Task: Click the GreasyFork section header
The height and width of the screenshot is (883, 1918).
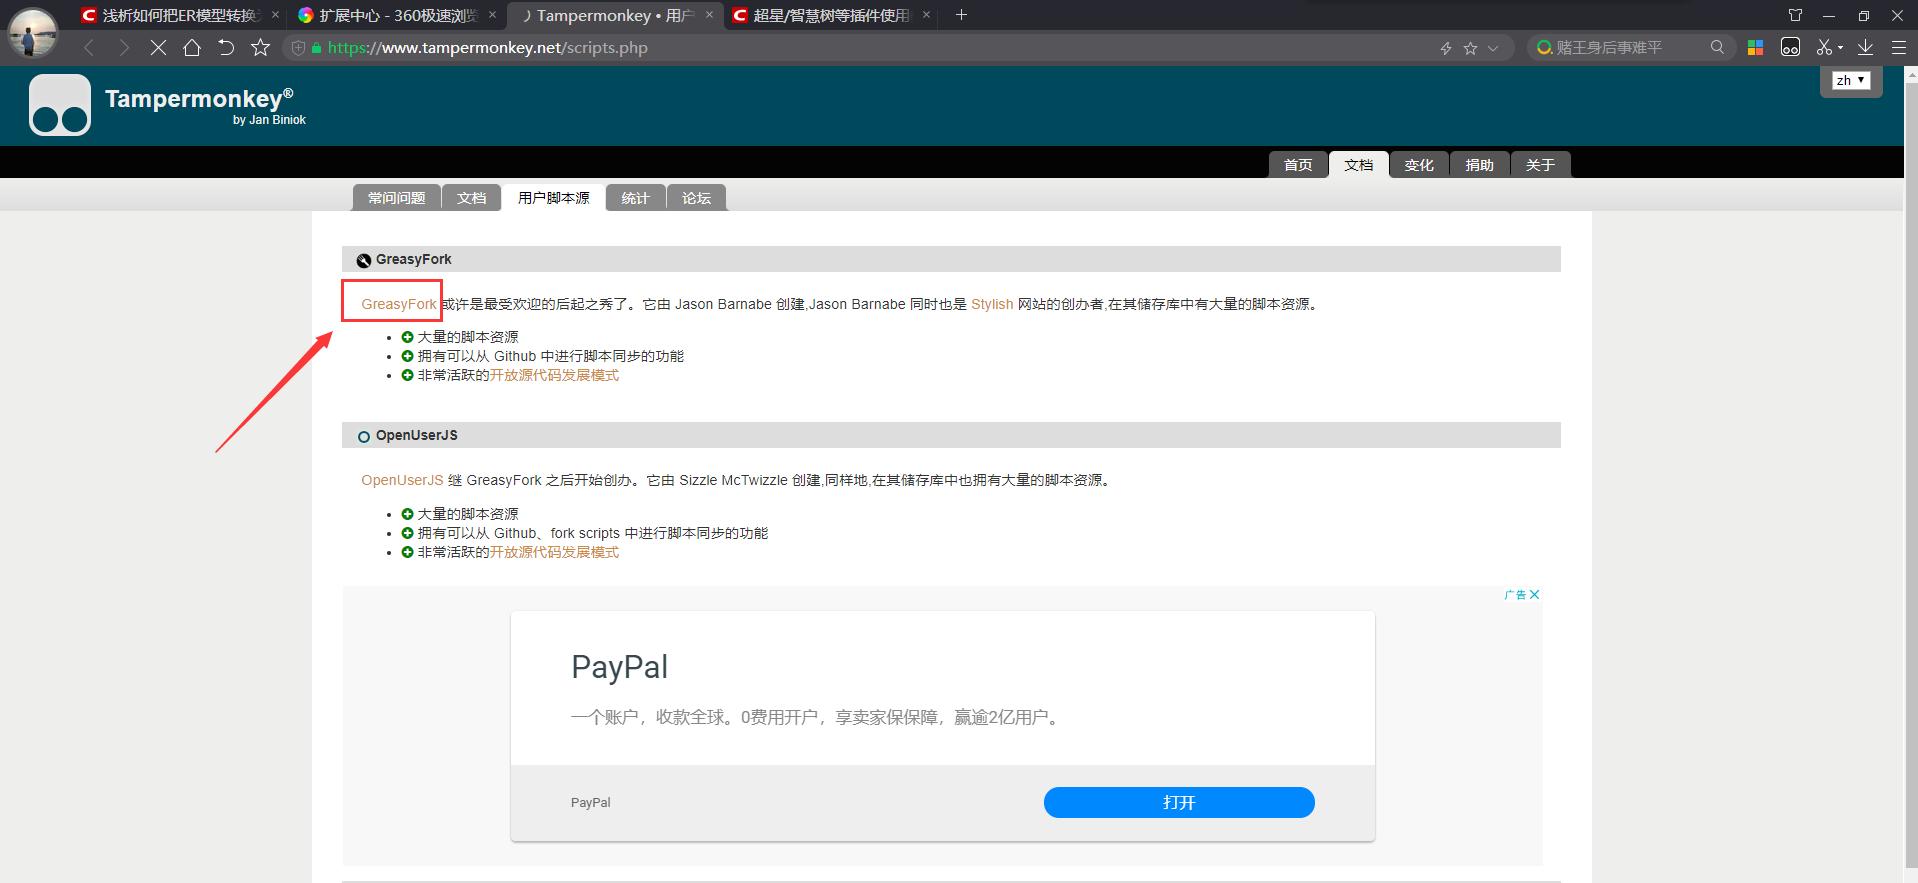Action: click(x=951, y=259)
